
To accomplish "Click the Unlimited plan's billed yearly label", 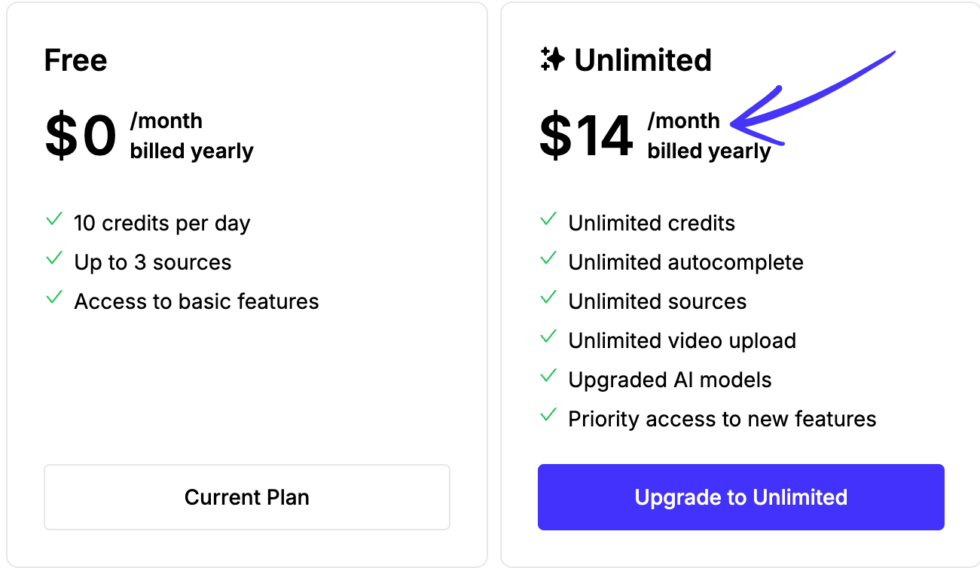I will point(709,152).
